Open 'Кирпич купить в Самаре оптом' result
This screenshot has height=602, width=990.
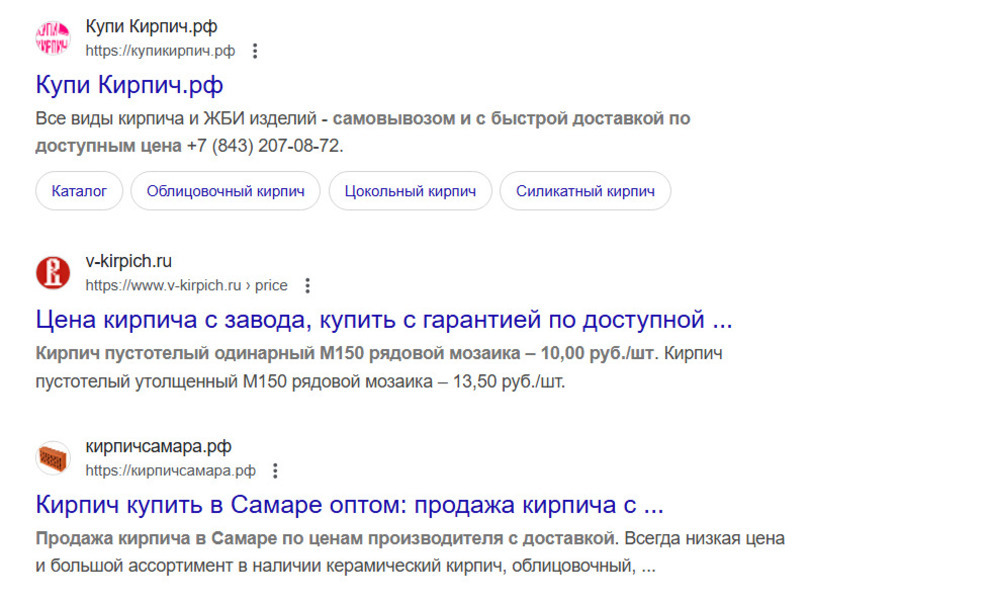(350, 505)
